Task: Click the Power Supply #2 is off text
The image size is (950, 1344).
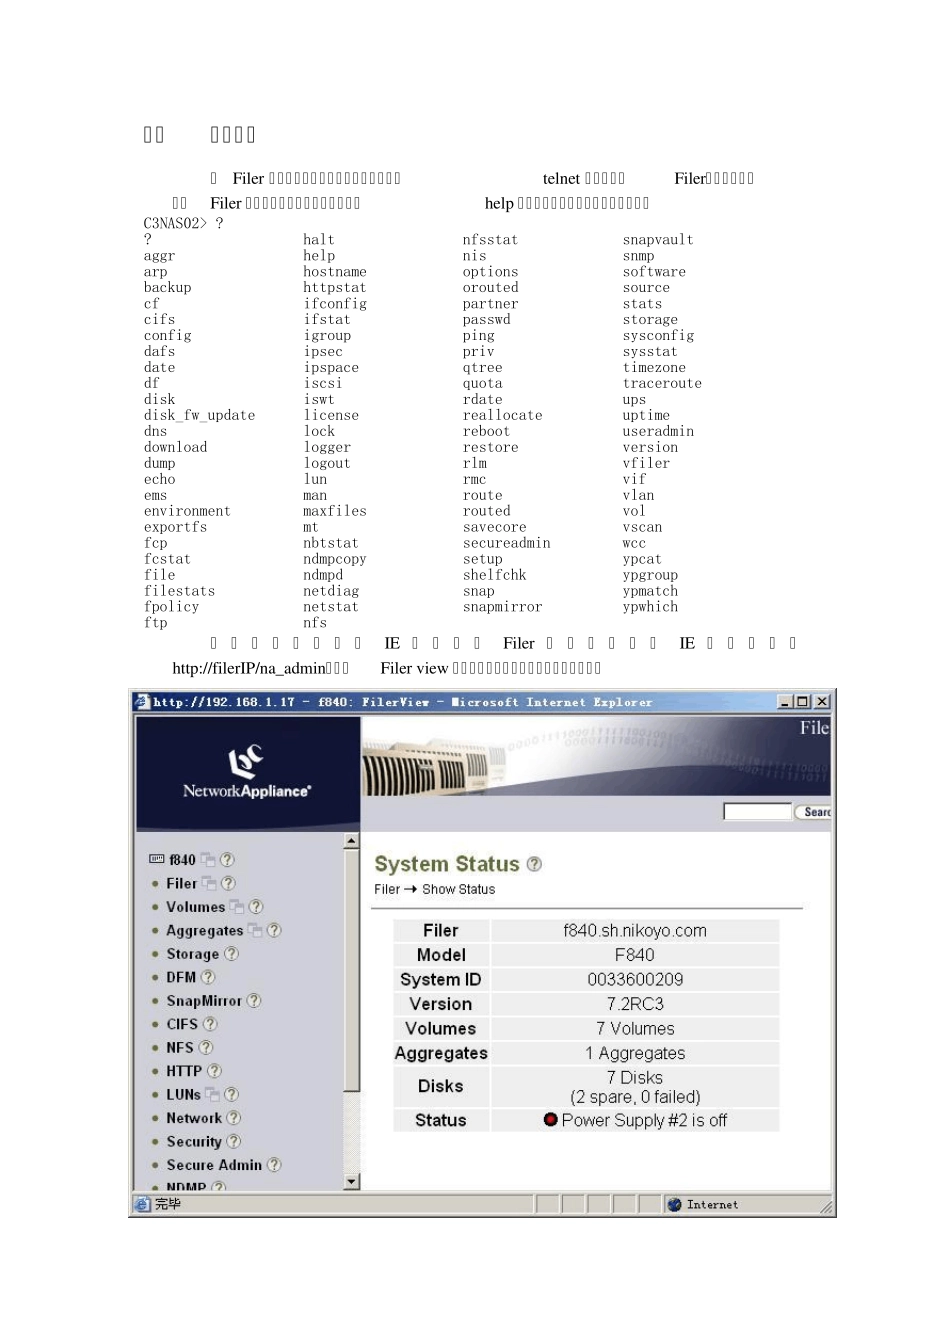Action: tap(644, 1120)
